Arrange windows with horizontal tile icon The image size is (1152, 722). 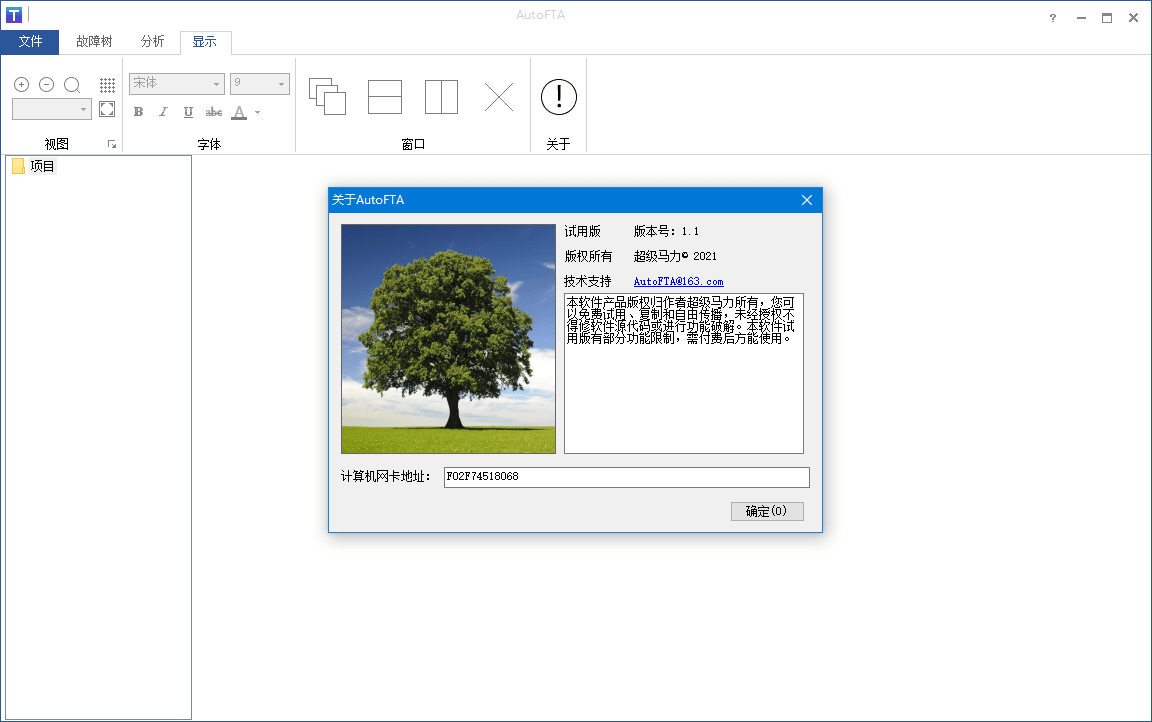(384, 97)
